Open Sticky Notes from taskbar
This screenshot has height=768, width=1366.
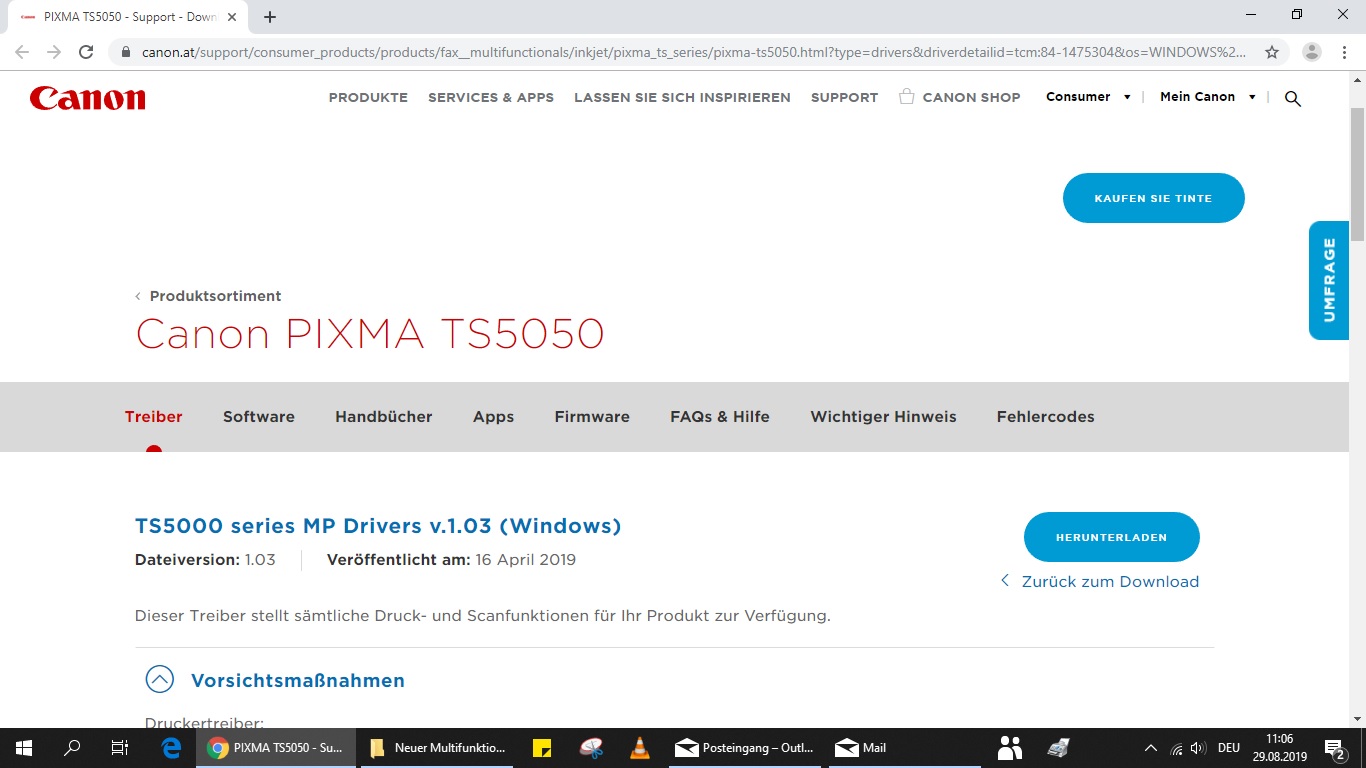pos(541,748)
